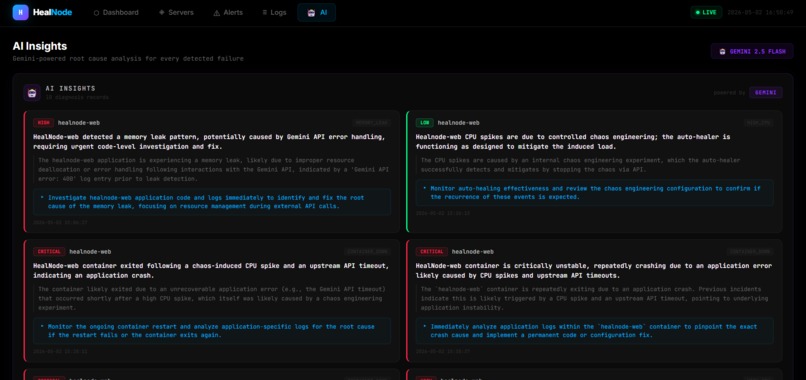
Task: Click the HealNode brand name
Action: point(52,12)
